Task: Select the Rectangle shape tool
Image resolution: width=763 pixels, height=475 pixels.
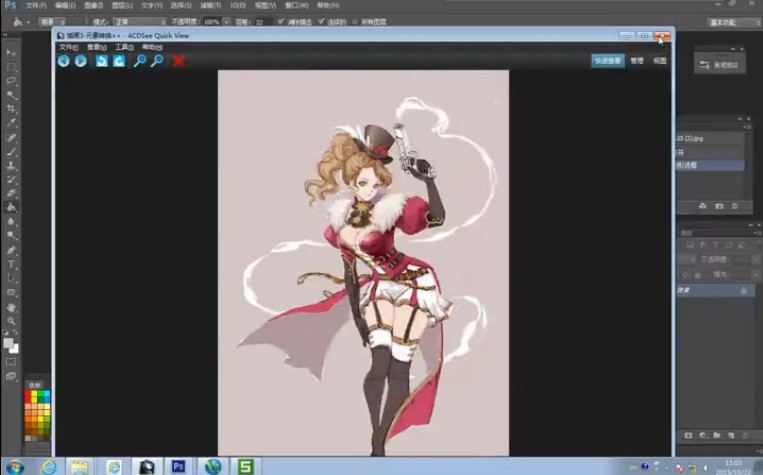Action: [11, 292]
